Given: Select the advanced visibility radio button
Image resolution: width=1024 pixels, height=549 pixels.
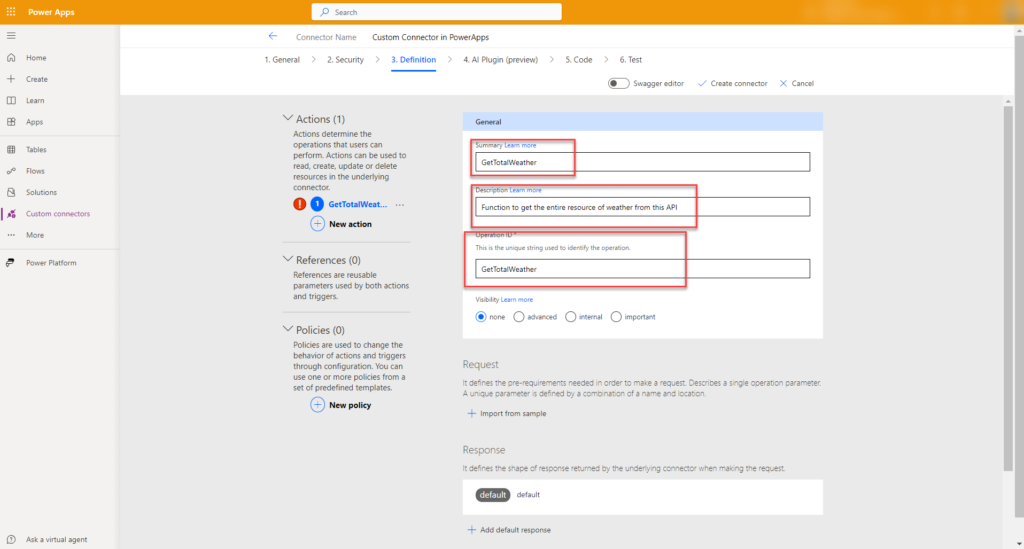Looking at the screenshot, I should (x=518, y=317).
